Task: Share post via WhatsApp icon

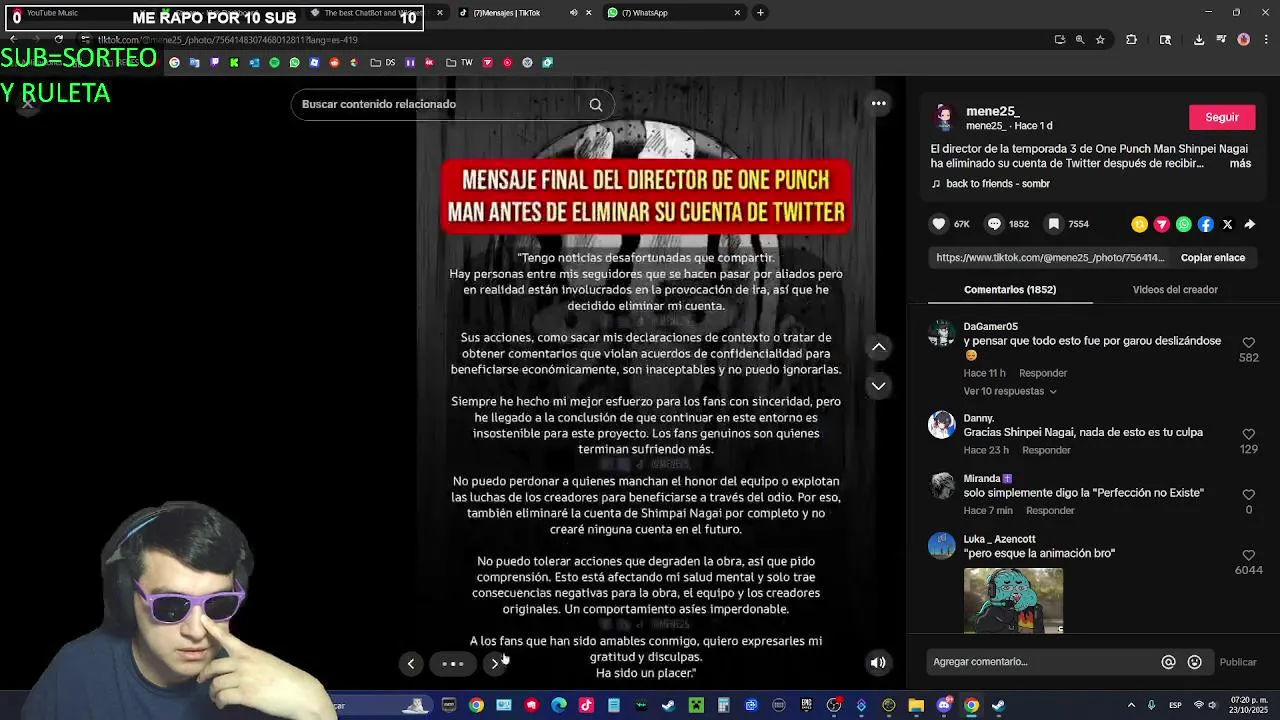Action: [x=1184, y=224]
